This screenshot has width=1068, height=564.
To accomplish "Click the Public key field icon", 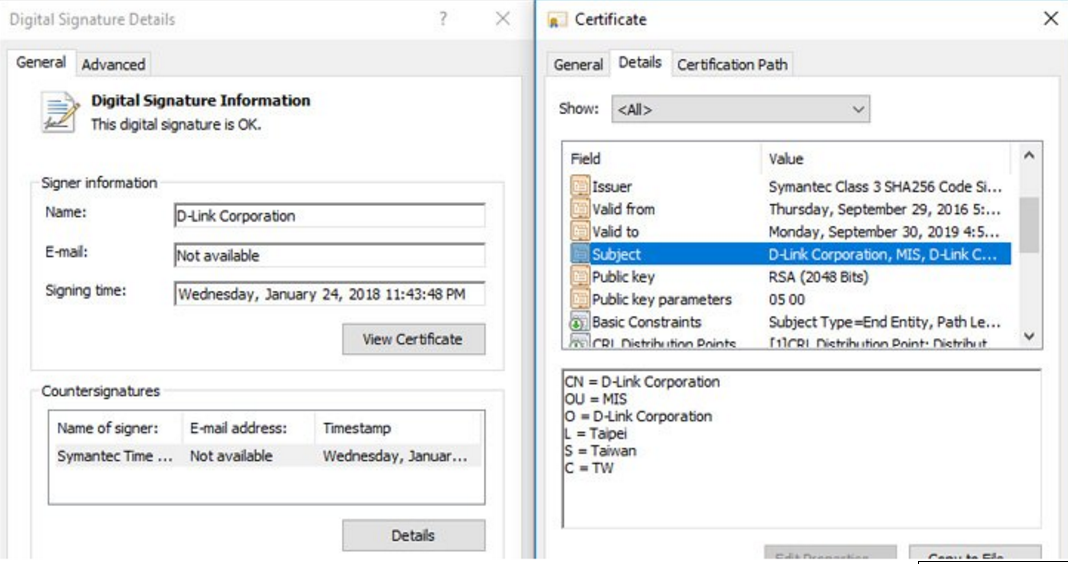I will [x=579, y=277].
